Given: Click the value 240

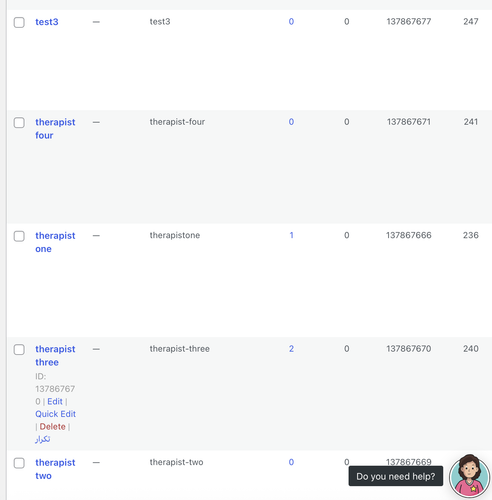Looking at the screenshot, I should coord(471,349).
